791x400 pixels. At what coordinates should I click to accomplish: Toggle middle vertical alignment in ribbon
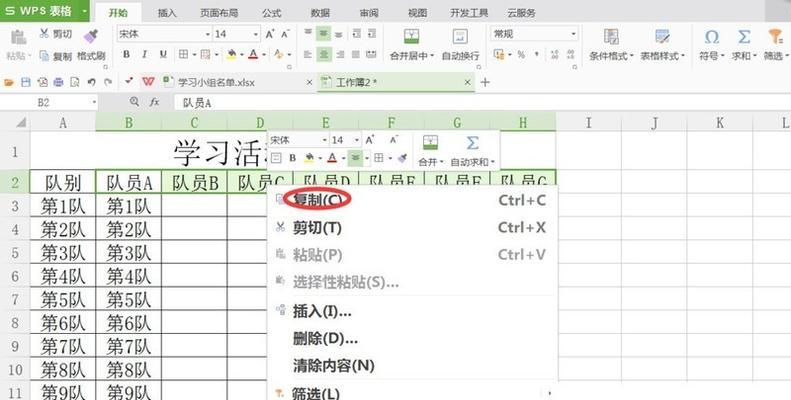323,33
